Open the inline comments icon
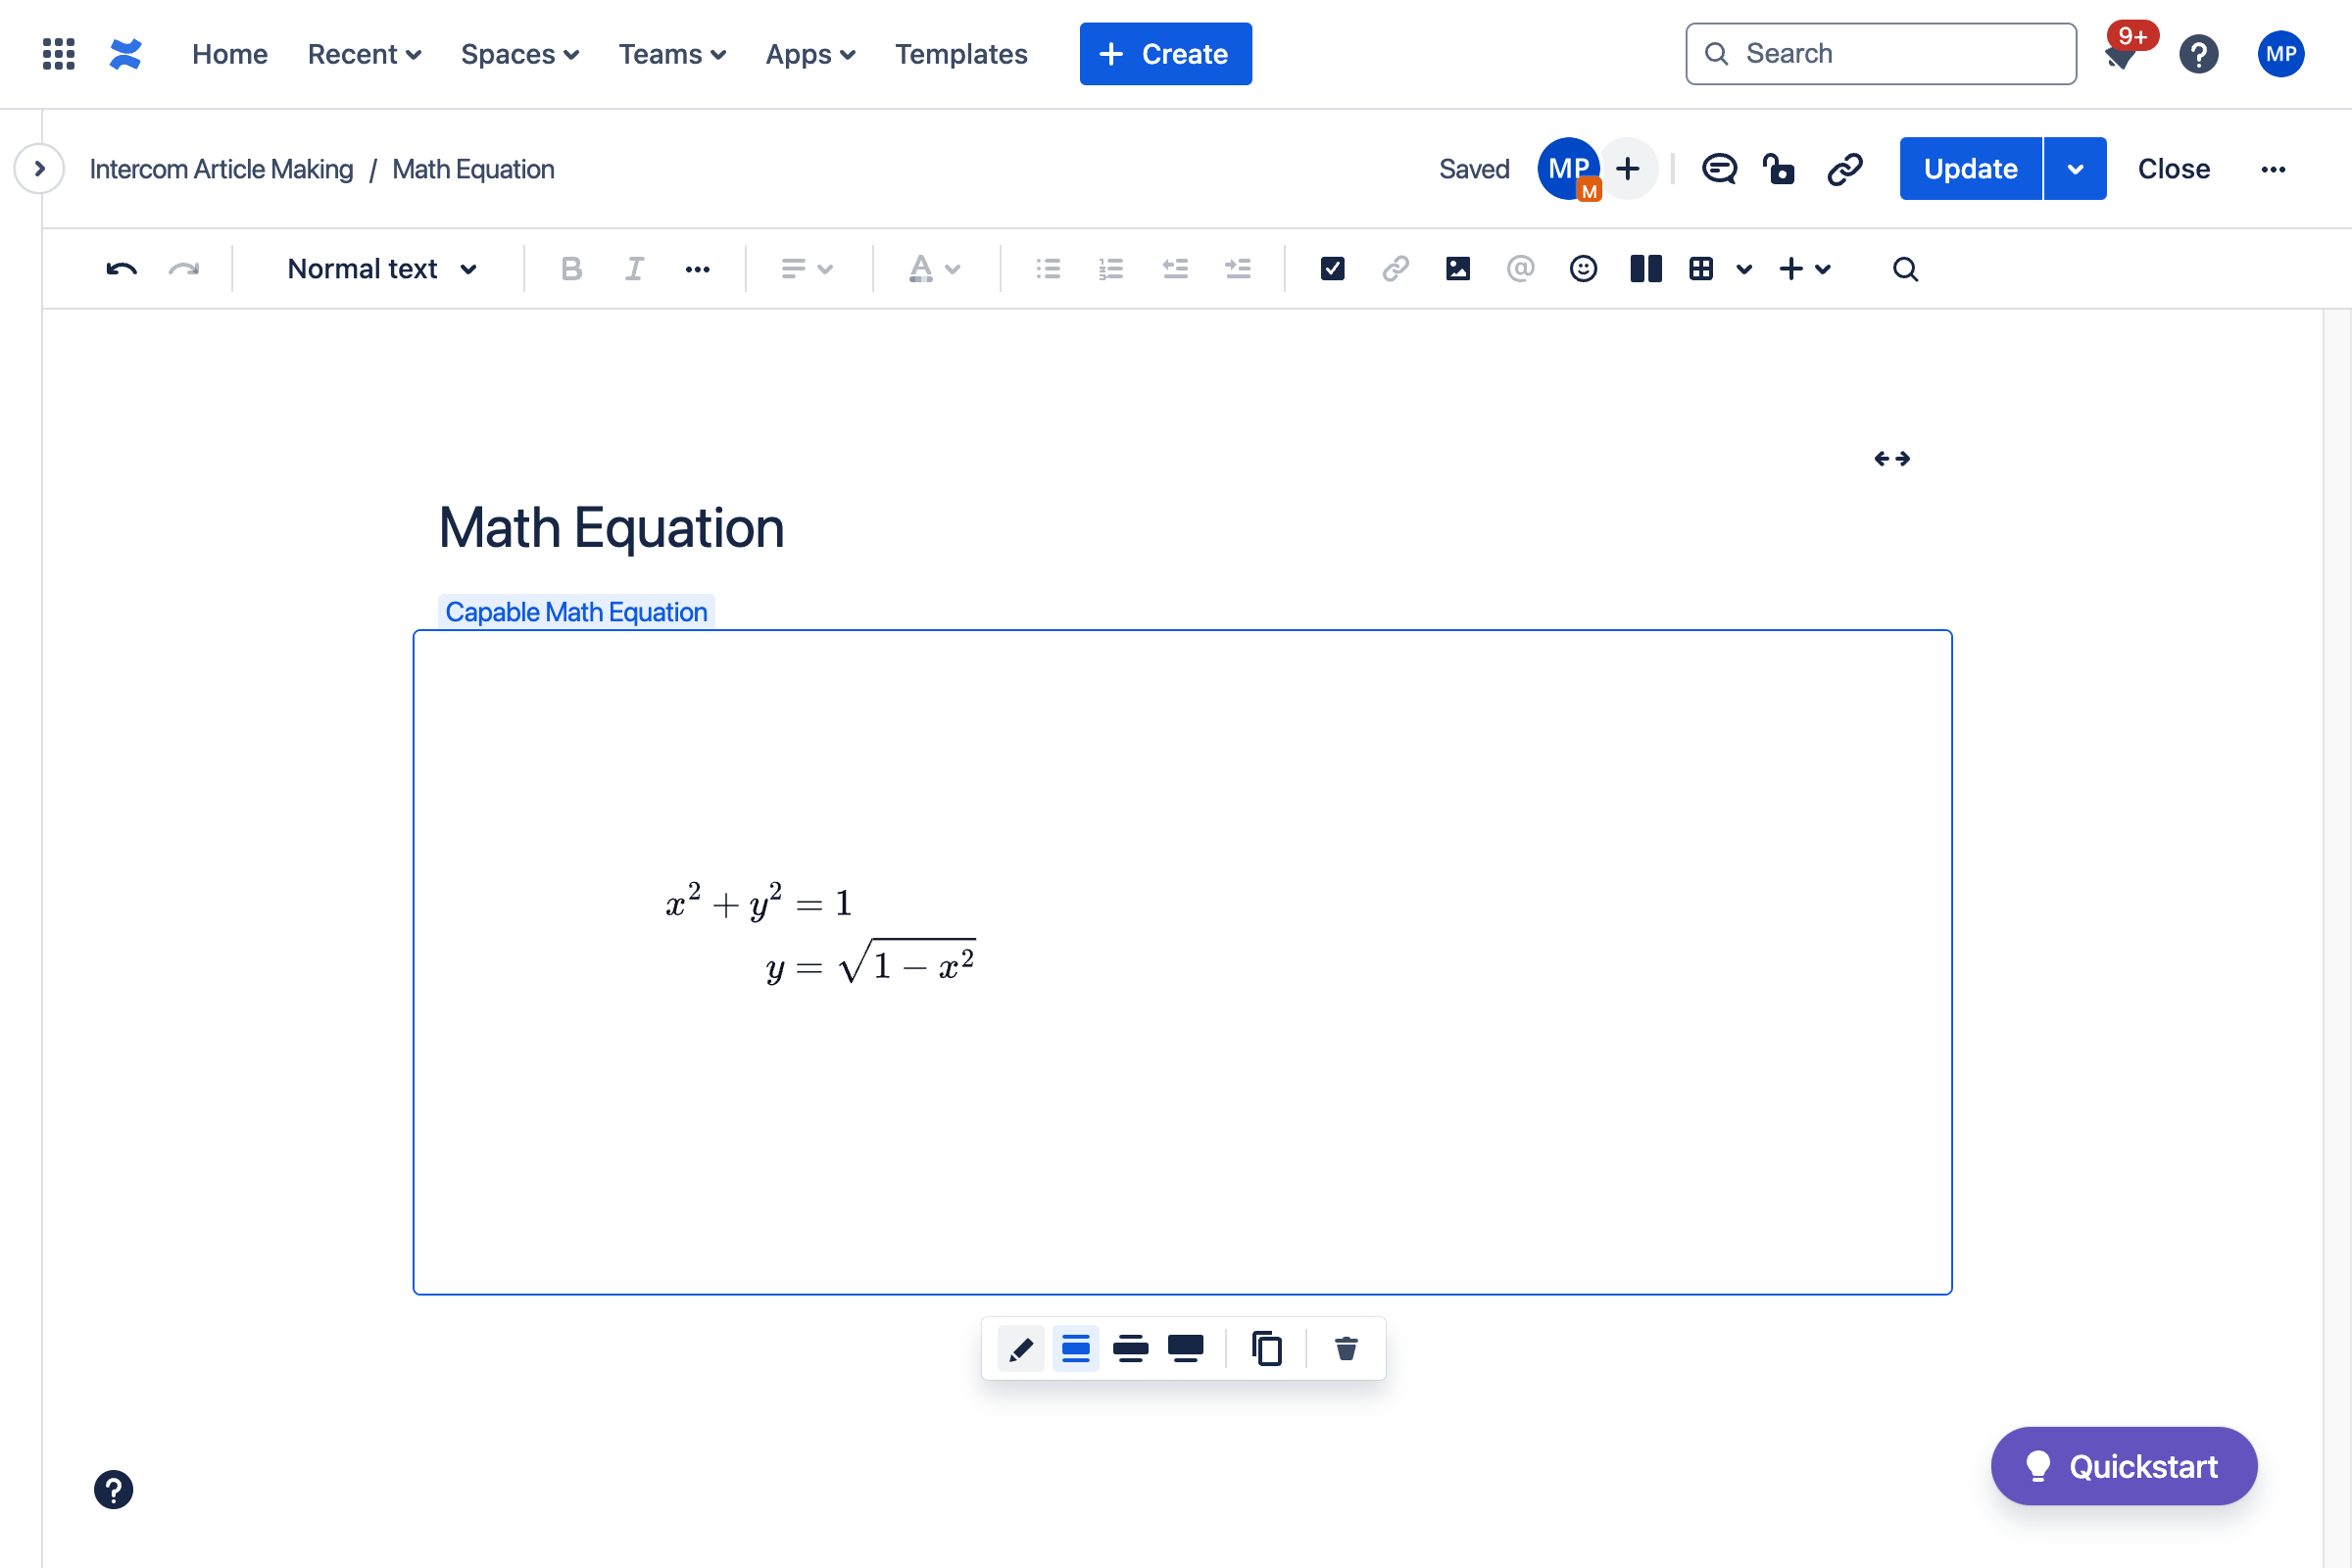The height and width of the screenshot is (1568, 2352). pyautogui.click(x=1719, y=169)
